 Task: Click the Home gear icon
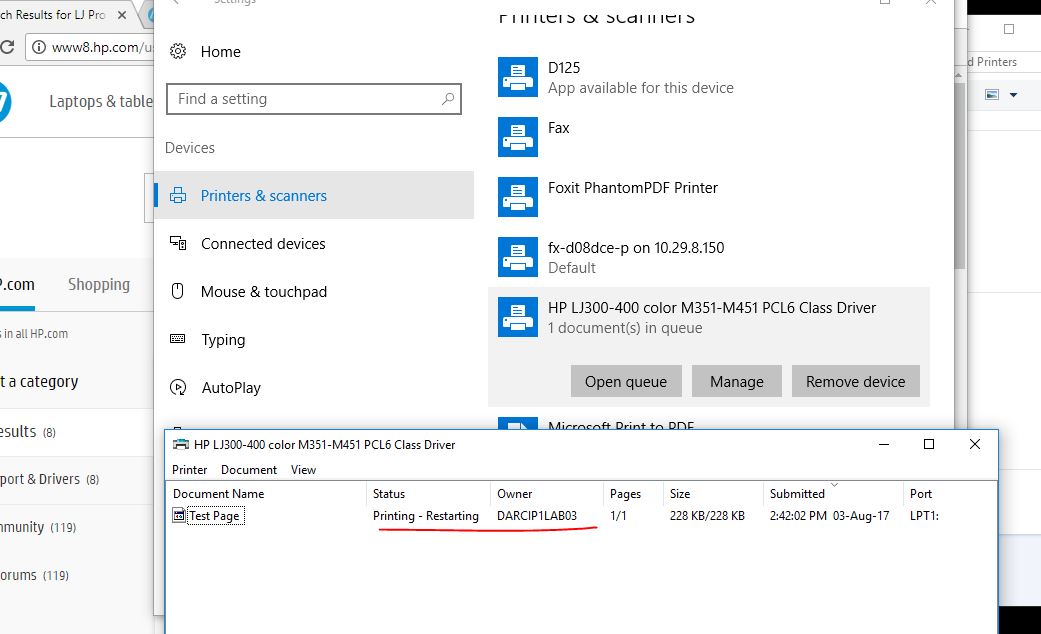click(178, 52)
